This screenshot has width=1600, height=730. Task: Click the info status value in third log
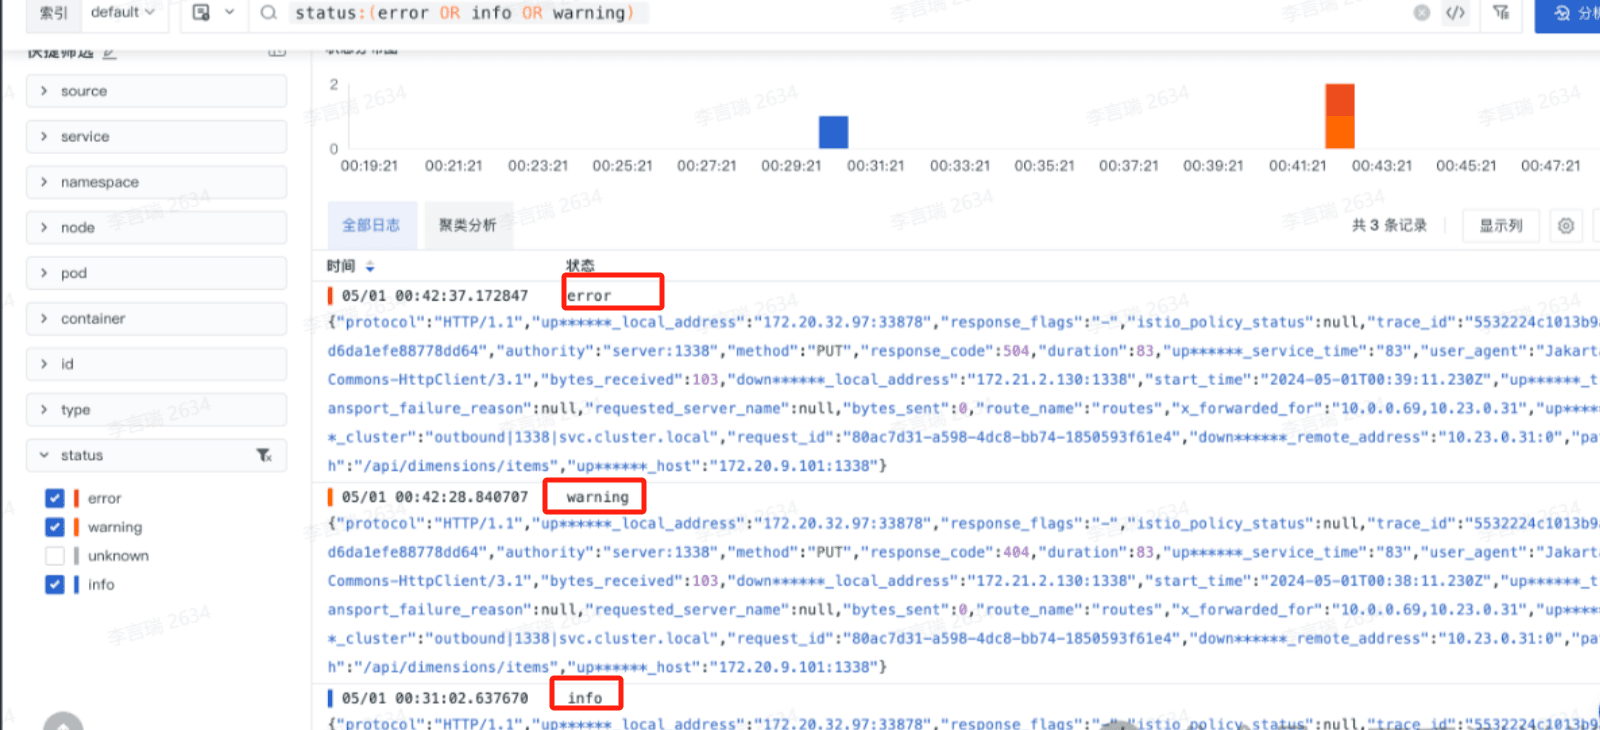pyautogui.click(x=585, y=698)
